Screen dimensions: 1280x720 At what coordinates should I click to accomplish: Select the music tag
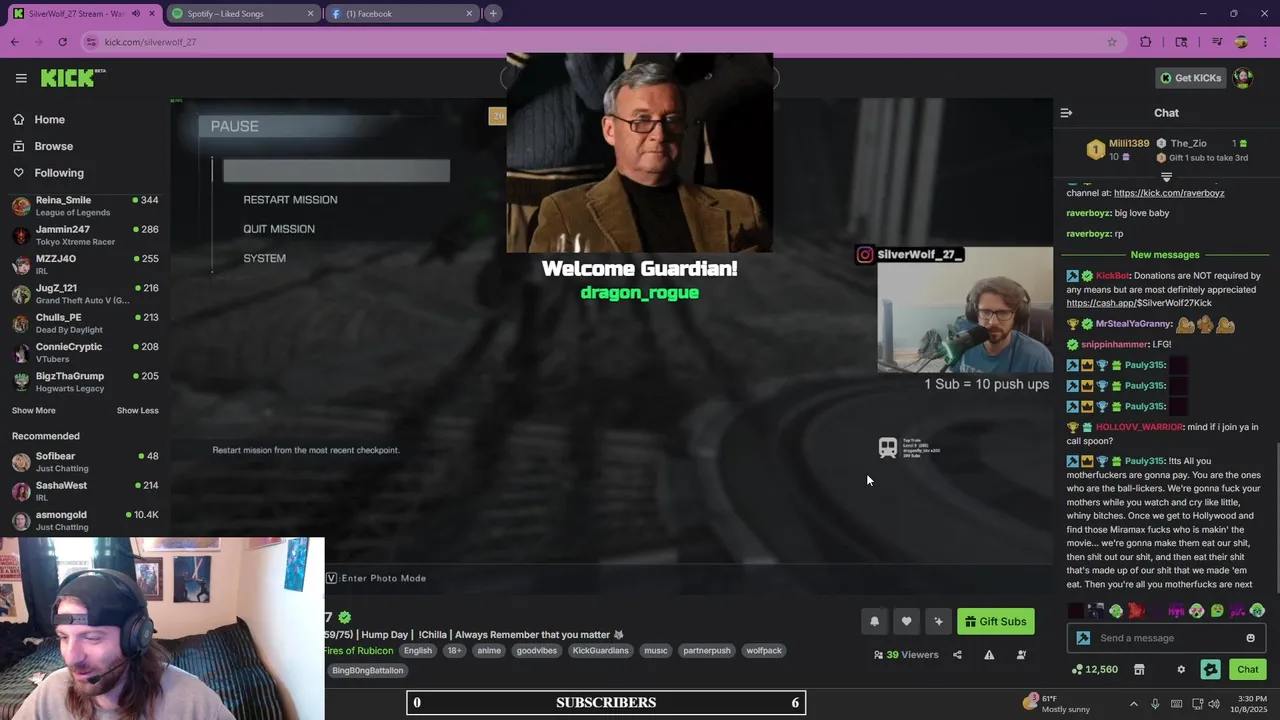(x=655, y=651)
